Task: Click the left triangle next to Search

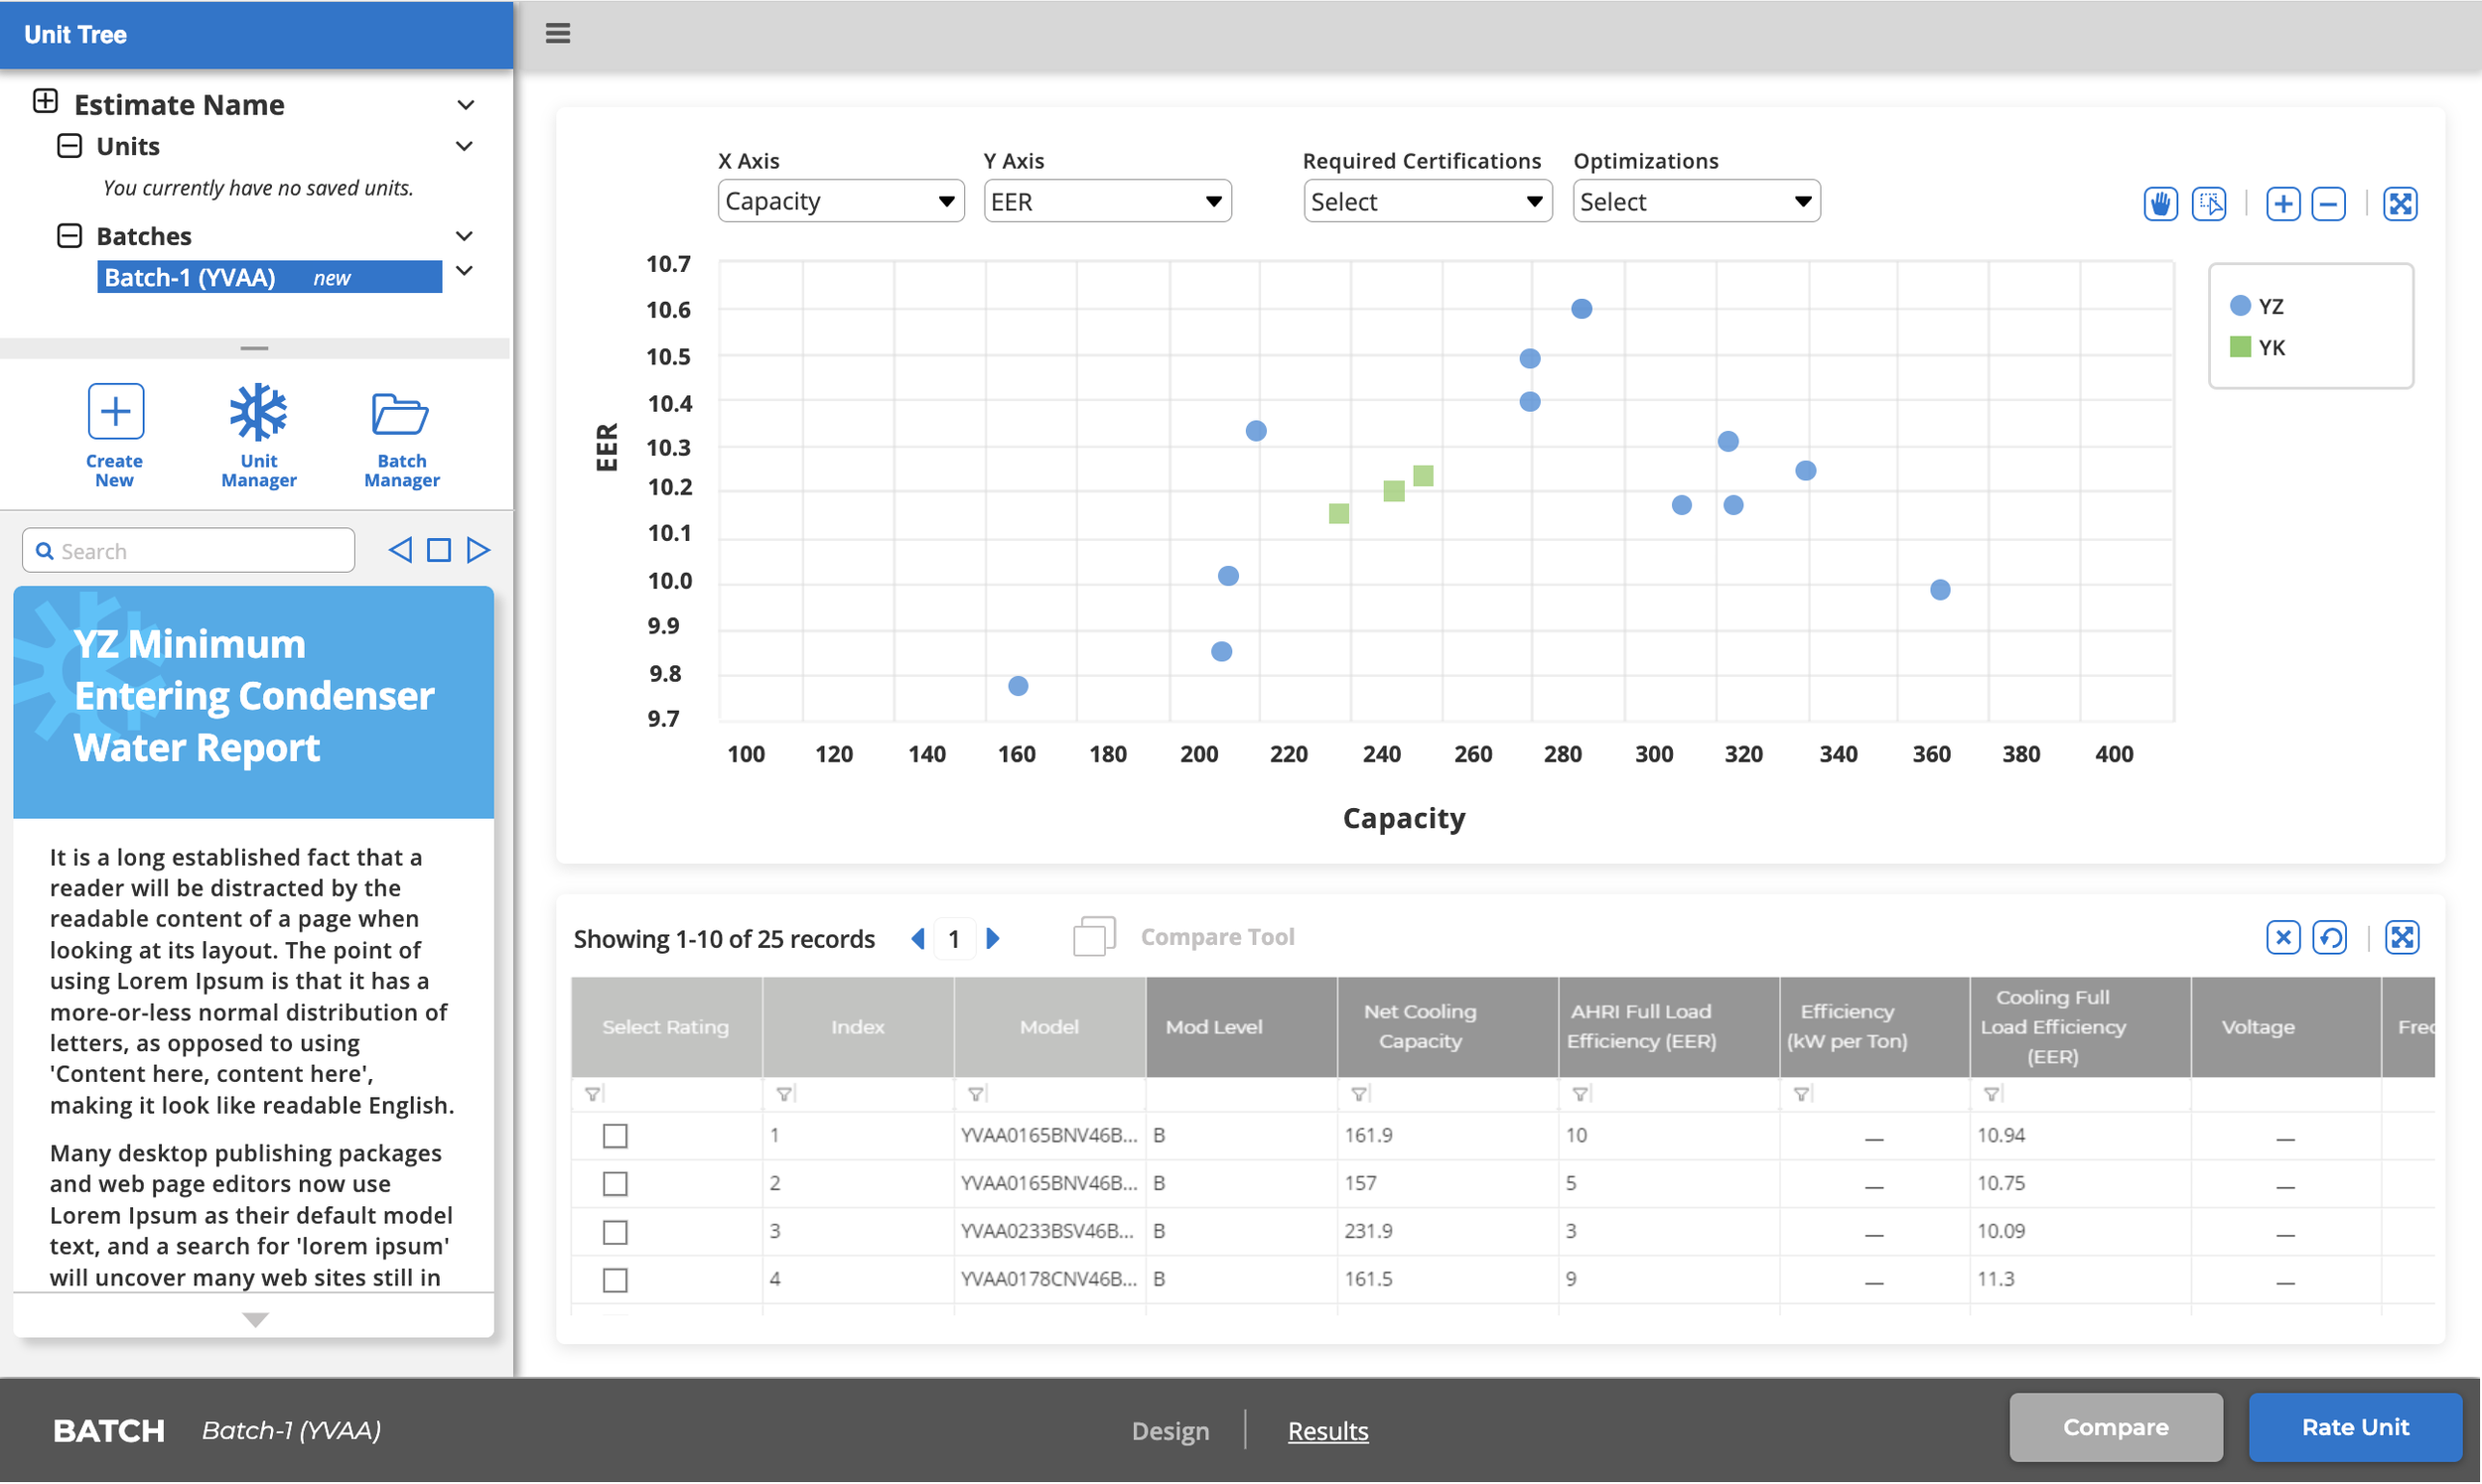Action: click(400, 550)
